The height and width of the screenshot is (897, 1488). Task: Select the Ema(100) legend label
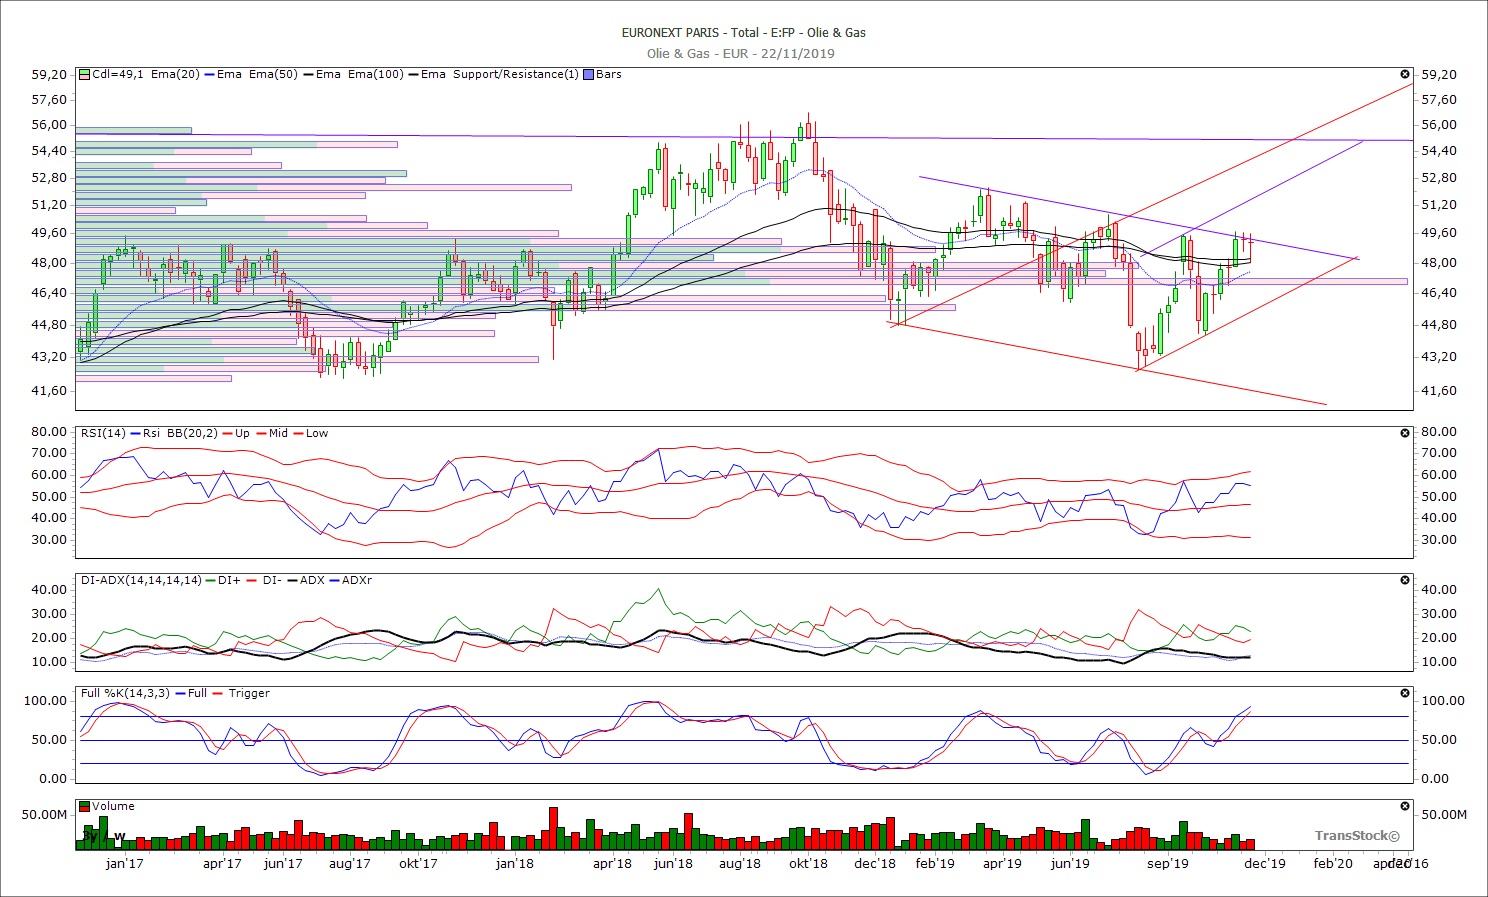pyautogui.click(x=375, y=75)
